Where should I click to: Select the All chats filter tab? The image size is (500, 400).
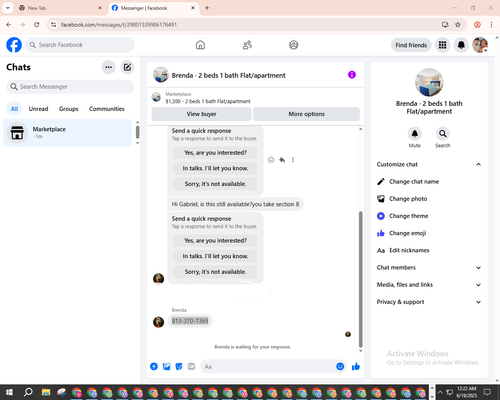(x=14, y=109)
